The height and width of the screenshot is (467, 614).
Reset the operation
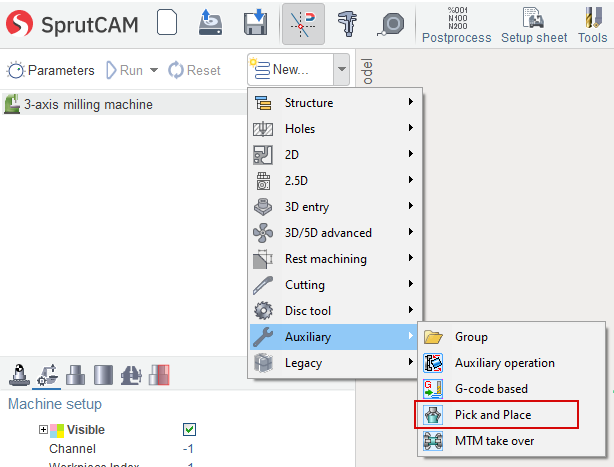(x=194, y=70)
